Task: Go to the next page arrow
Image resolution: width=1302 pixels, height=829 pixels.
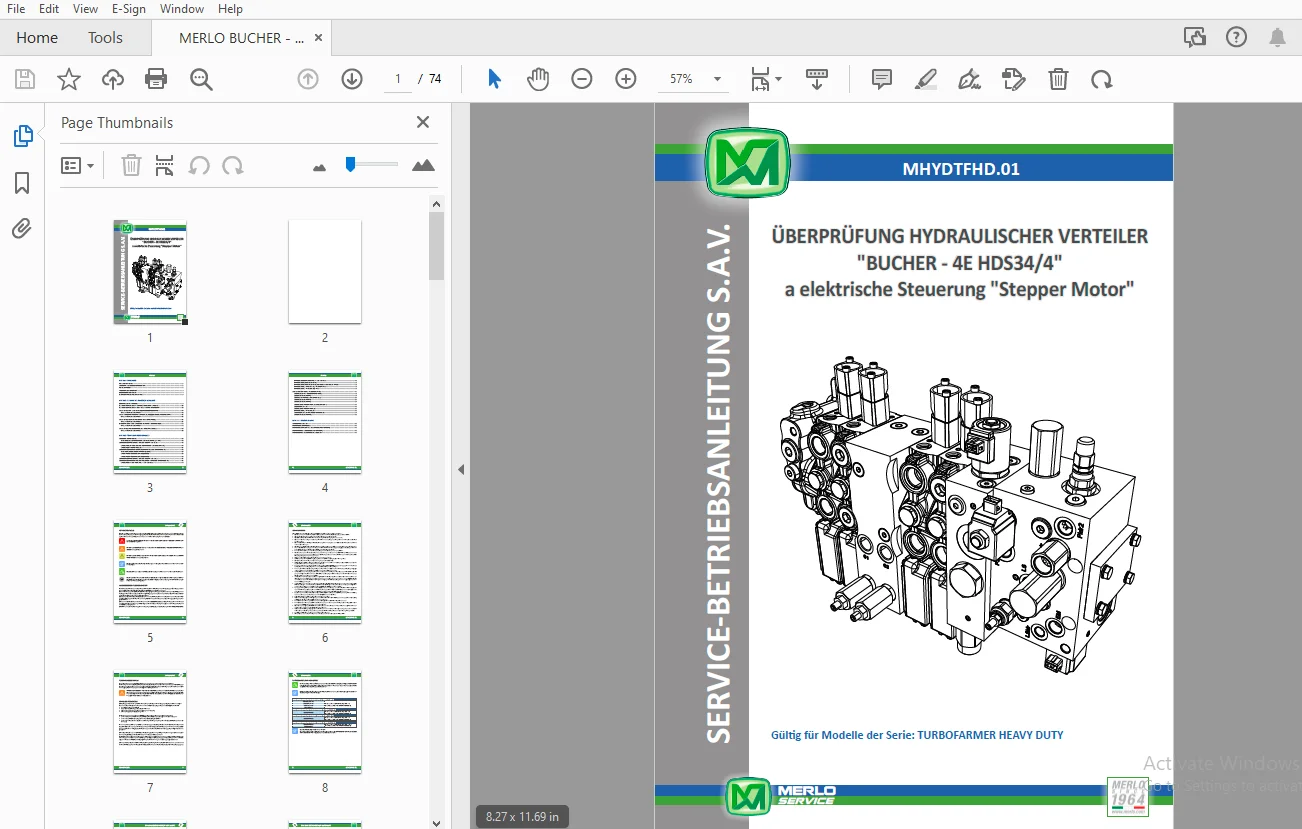Action: tap(352, 79)
